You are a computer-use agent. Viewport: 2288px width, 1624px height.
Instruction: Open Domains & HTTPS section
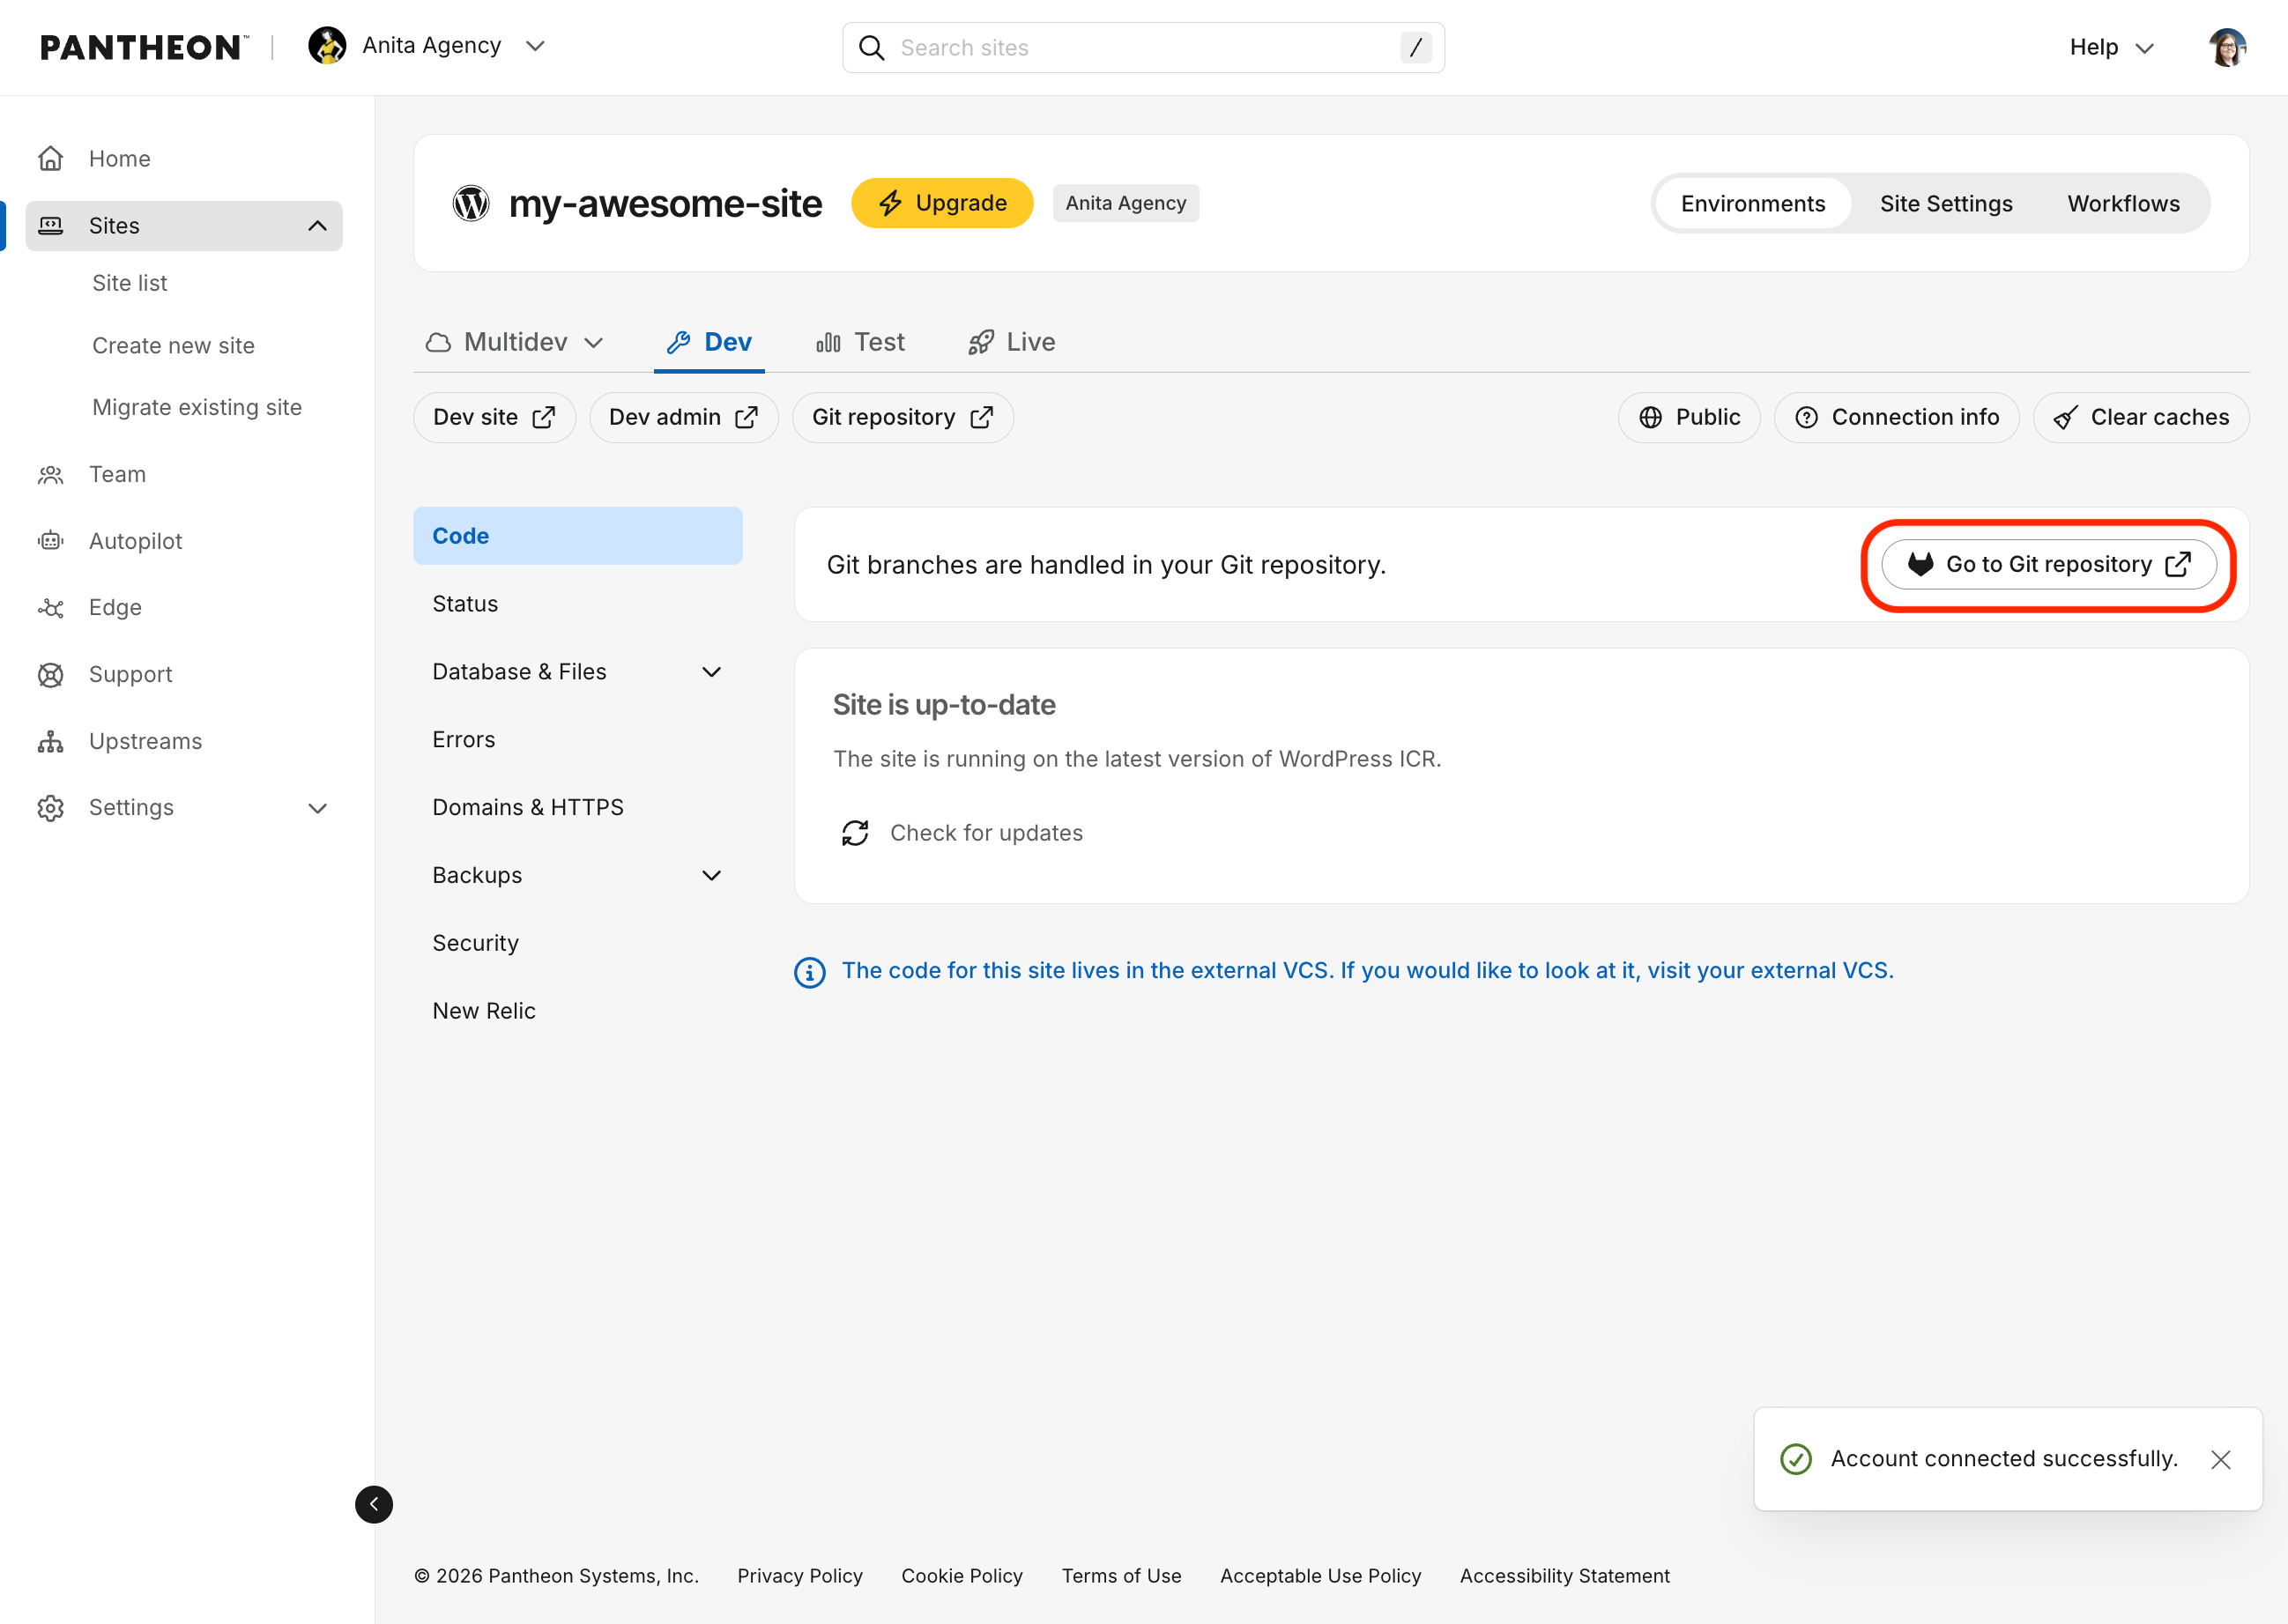578,808
